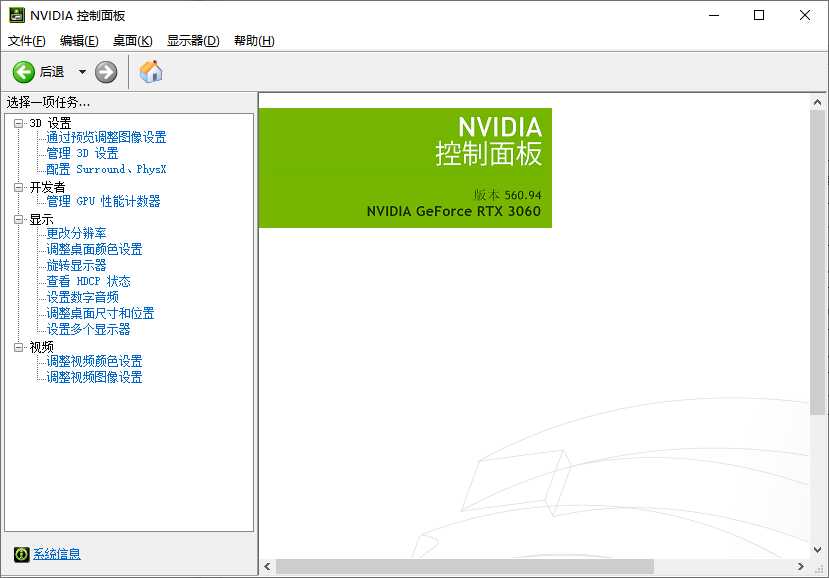Click the system information icon
829x578 pixels.
22,554
